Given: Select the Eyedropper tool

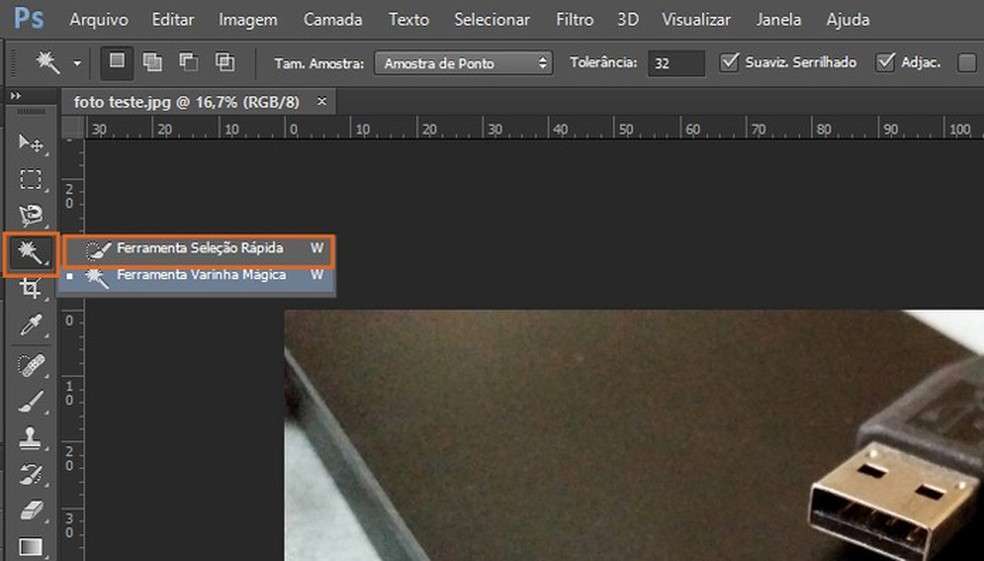Looking at the screenshot, I should pos(31,326).
